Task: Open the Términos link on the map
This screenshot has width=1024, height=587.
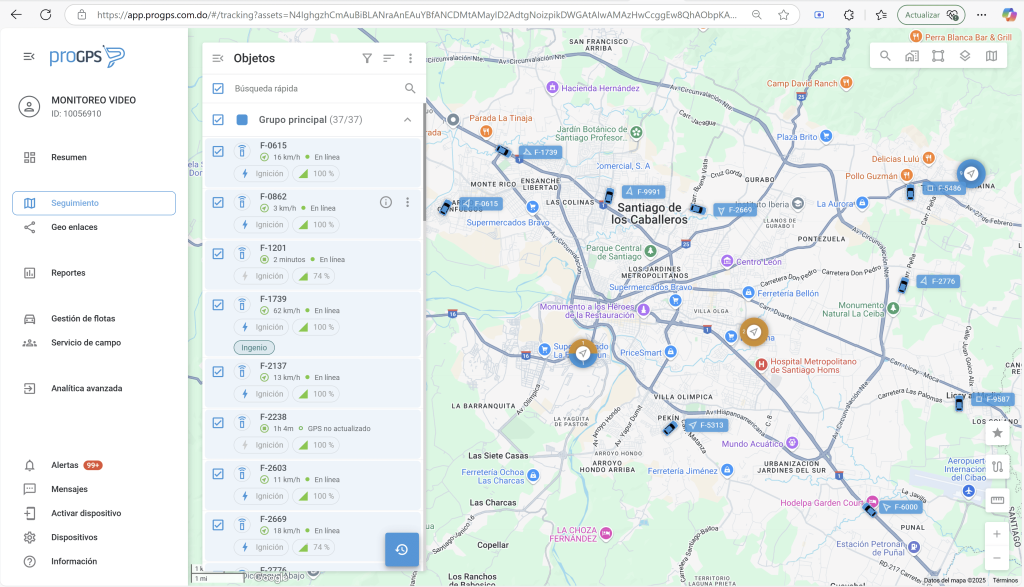Action: pyautogui.click(x=1005, y=580)
